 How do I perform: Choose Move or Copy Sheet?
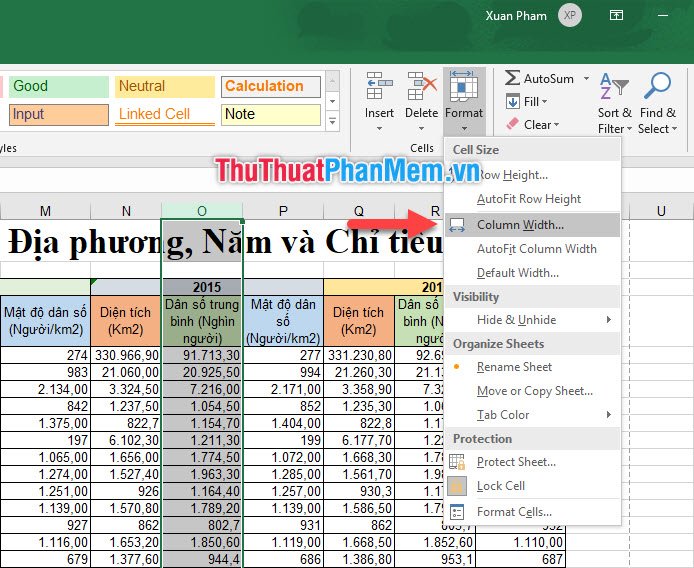pyautogui.click(x=532, y=391)
